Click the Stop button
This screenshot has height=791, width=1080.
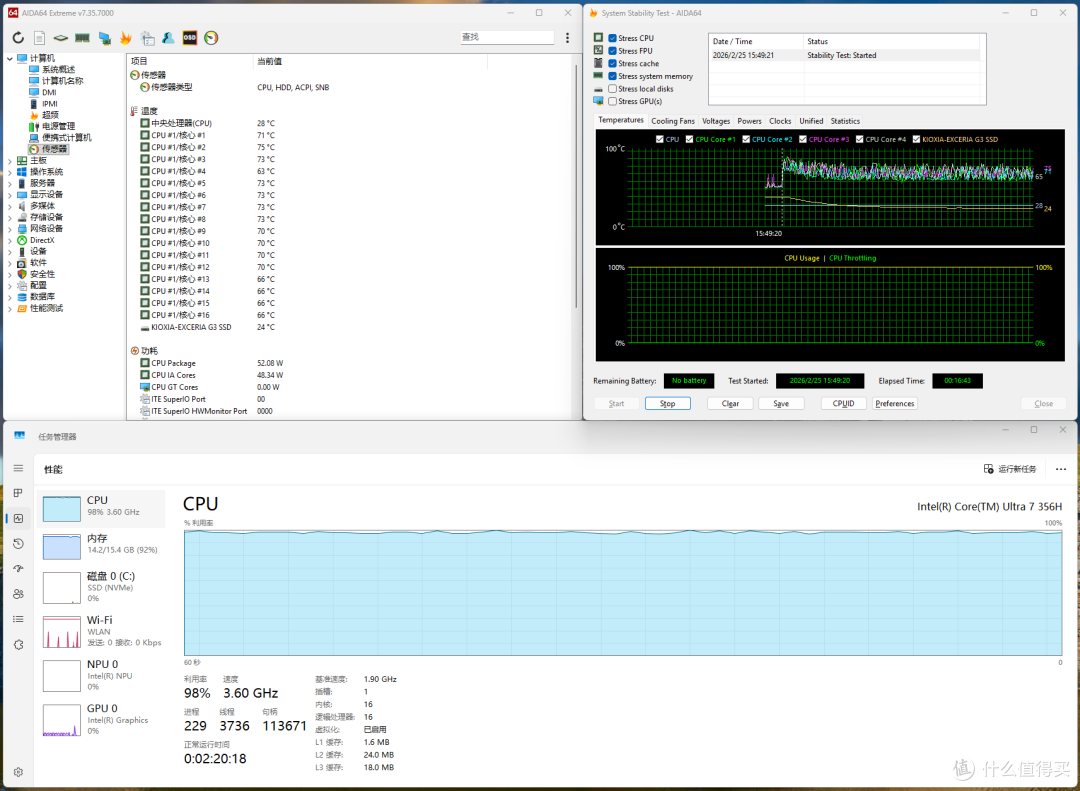[x=667, y=404]
